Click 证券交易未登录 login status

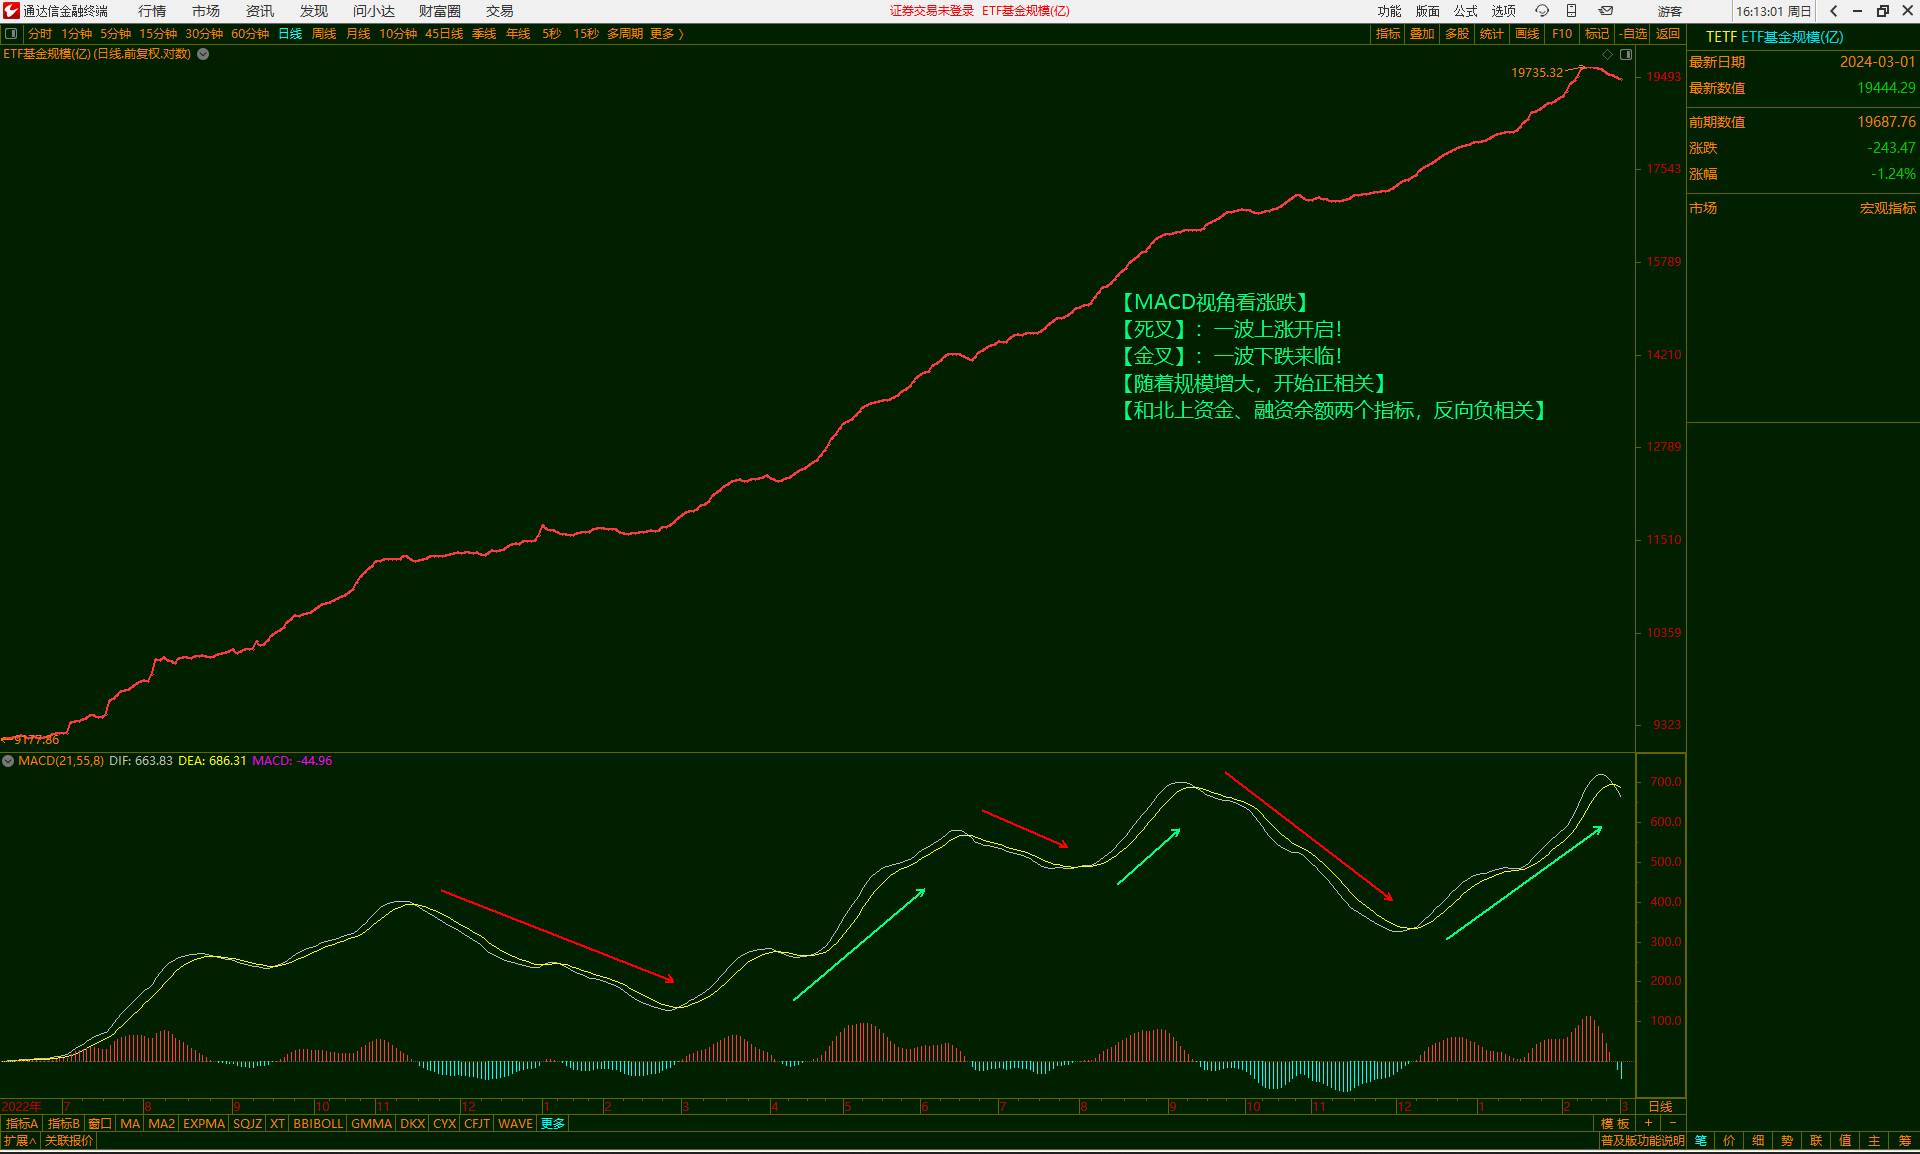pos(931,11)
